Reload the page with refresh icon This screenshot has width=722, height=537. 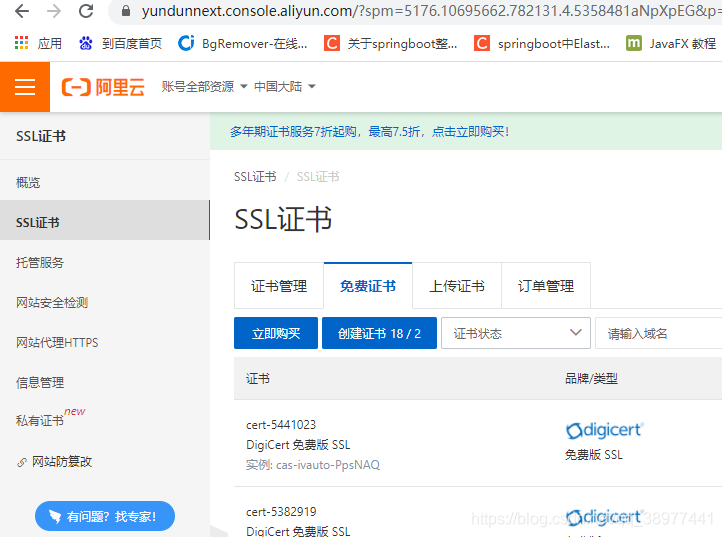point(86,11)
